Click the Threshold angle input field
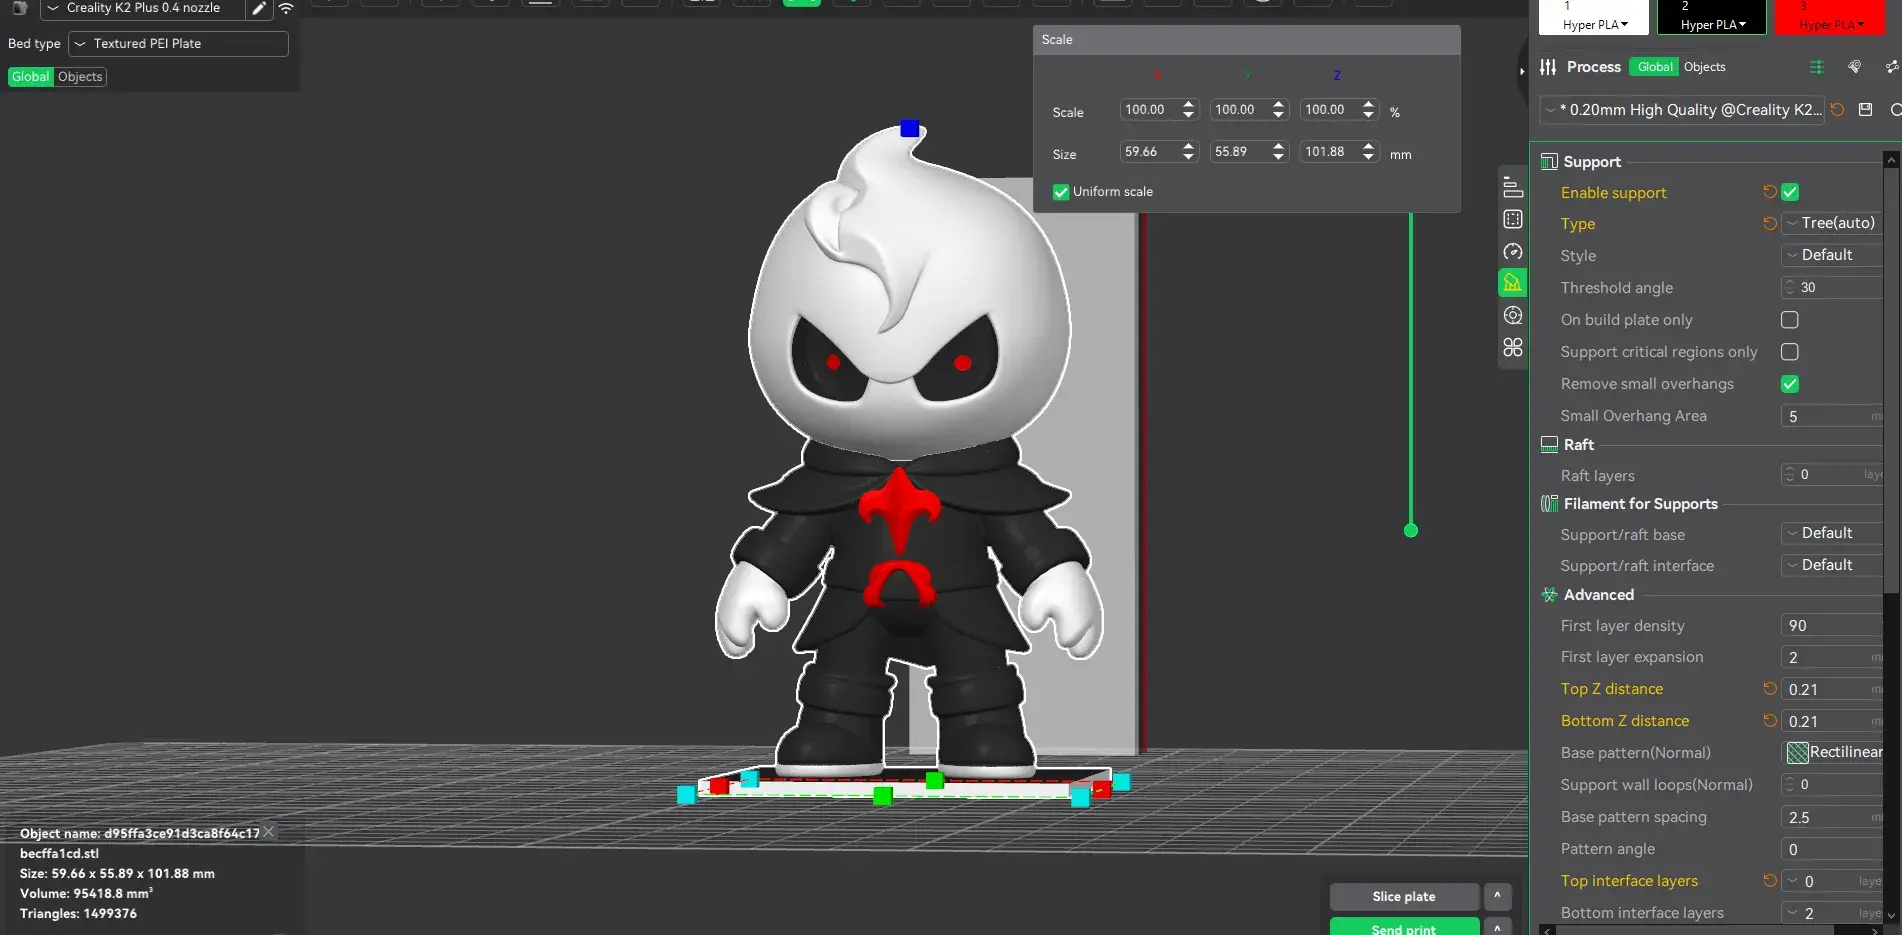The width and height of the screenshot is (1902, 935). click(1832, 288)
